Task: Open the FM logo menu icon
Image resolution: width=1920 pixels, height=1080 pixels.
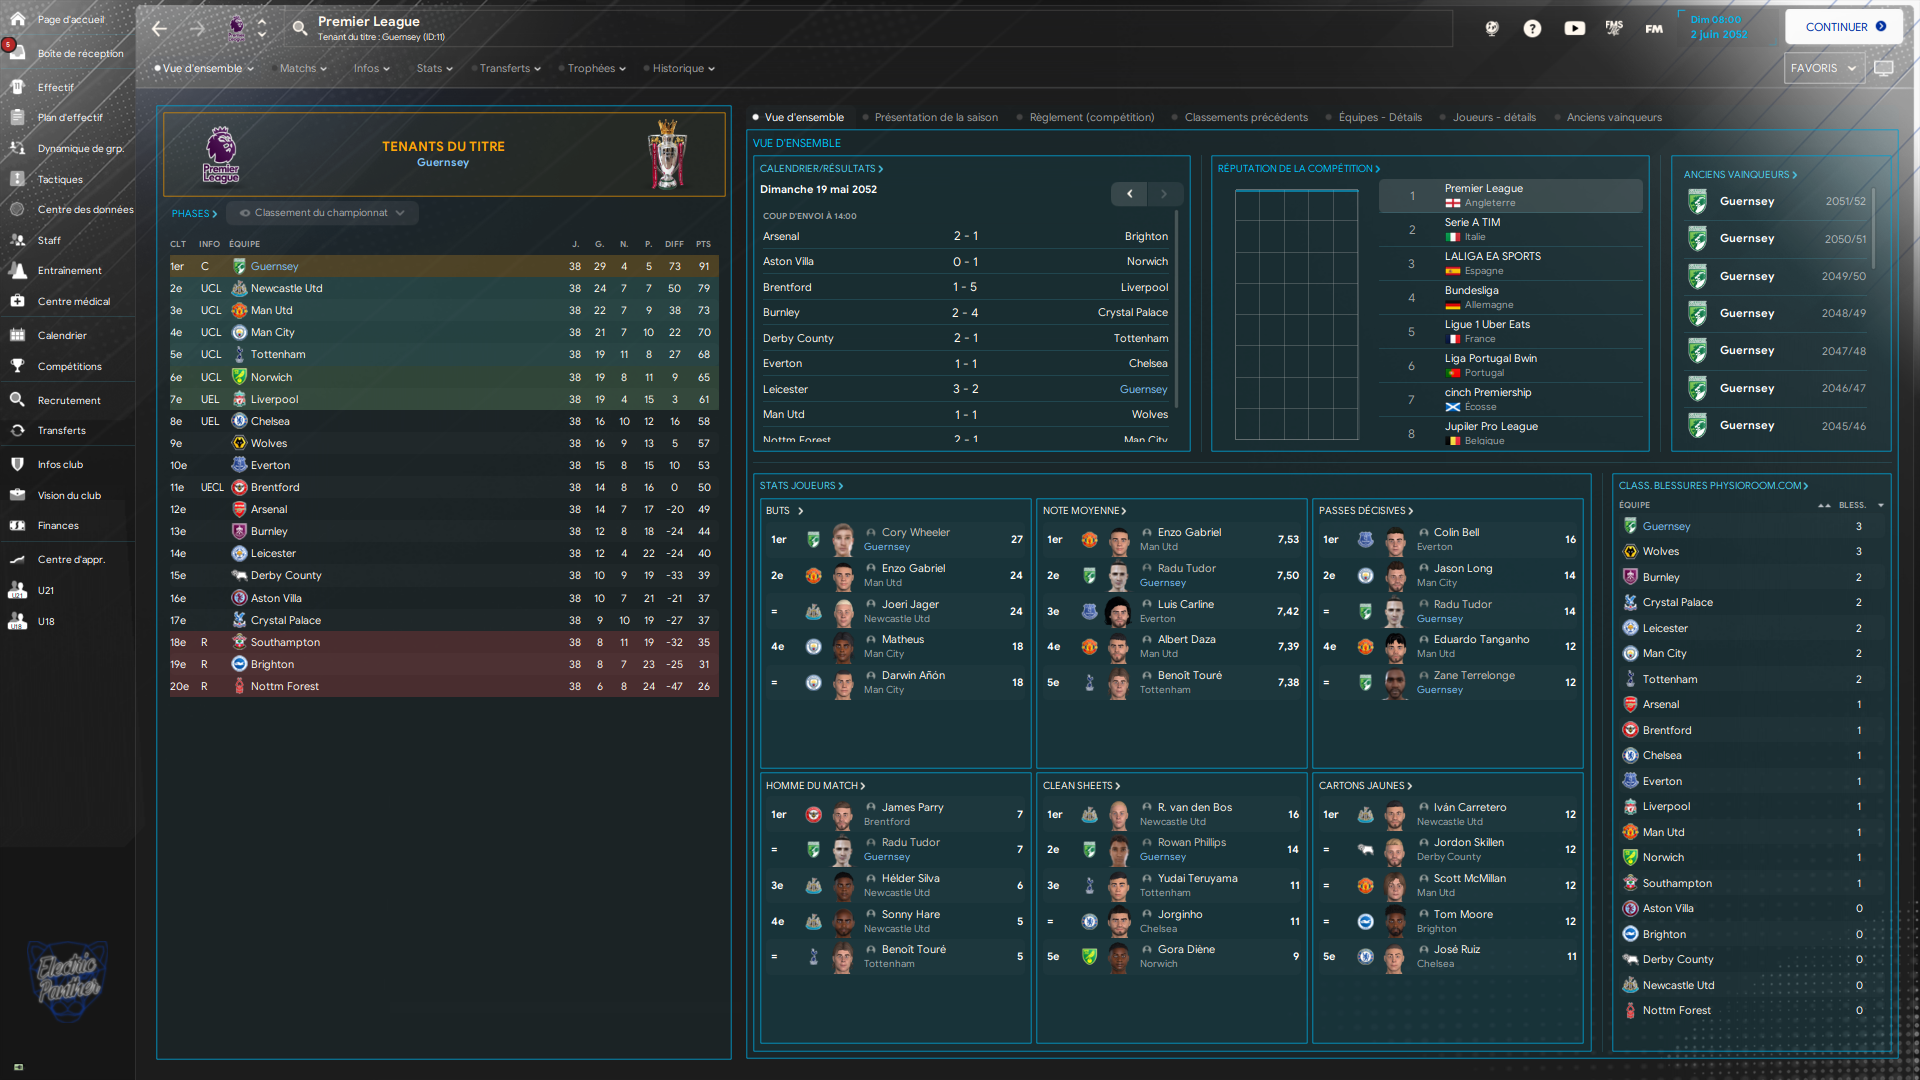Action: (1654, 29)
